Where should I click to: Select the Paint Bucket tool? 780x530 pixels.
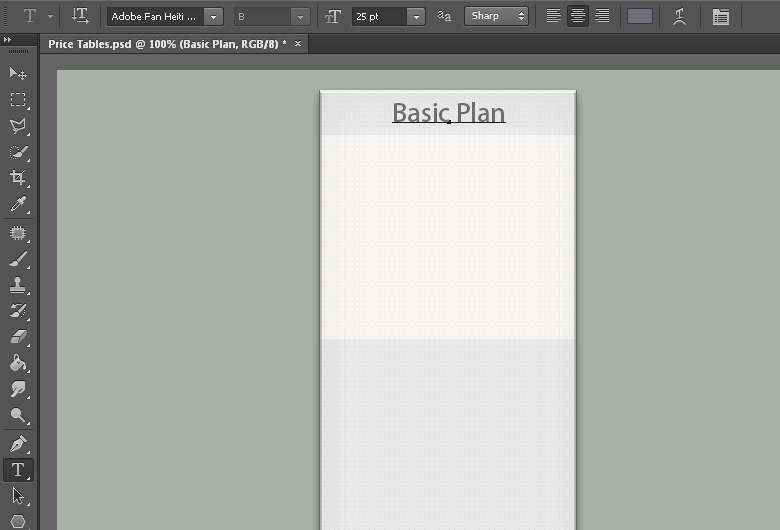[x=18, y=364]
